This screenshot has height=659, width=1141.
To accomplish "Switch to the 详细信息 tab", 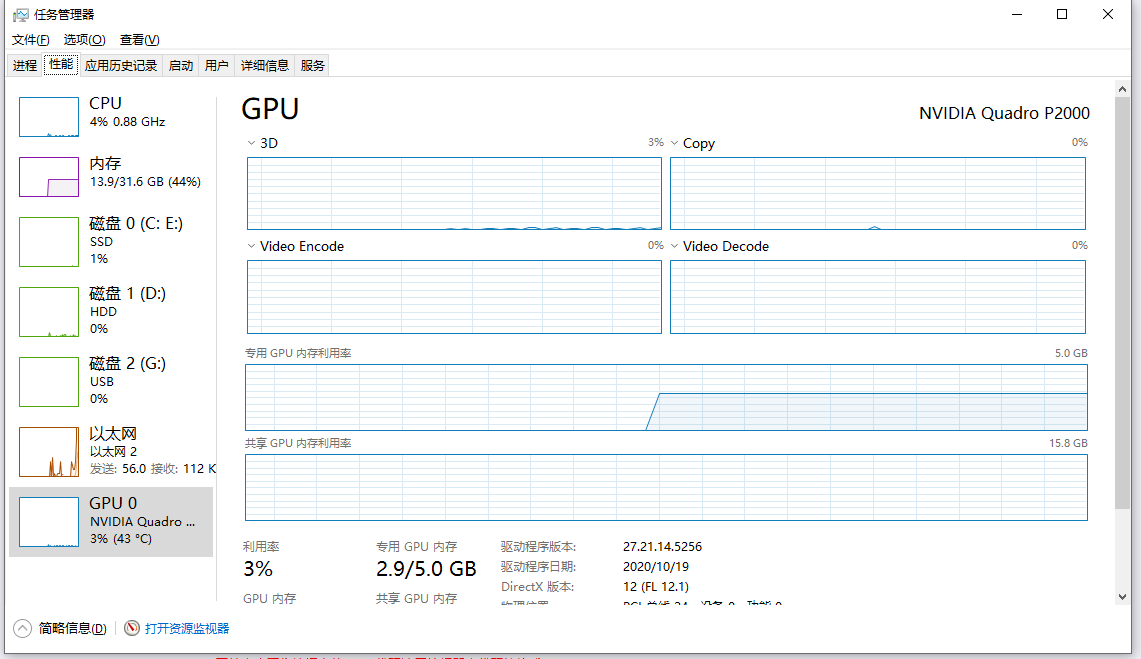I will click(x=265, y=65).
